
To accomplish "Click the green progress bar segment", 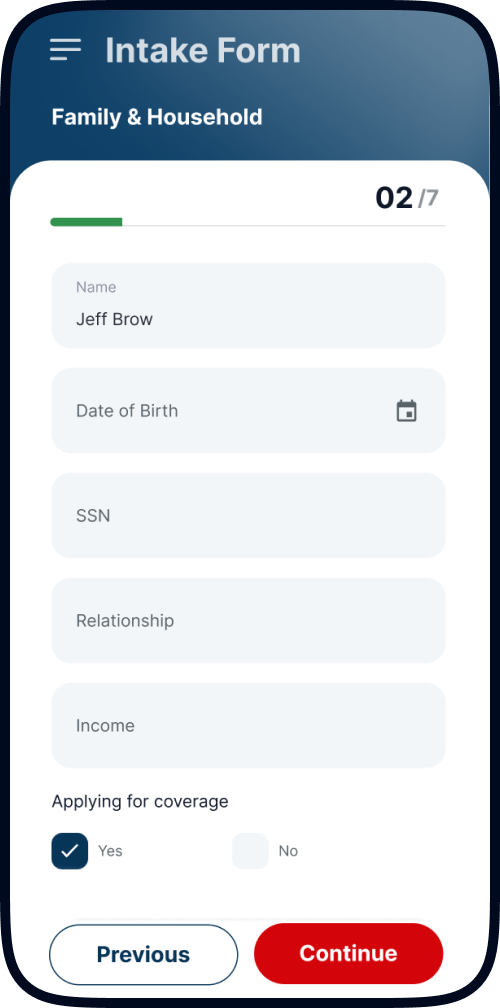I will point(86,222).
